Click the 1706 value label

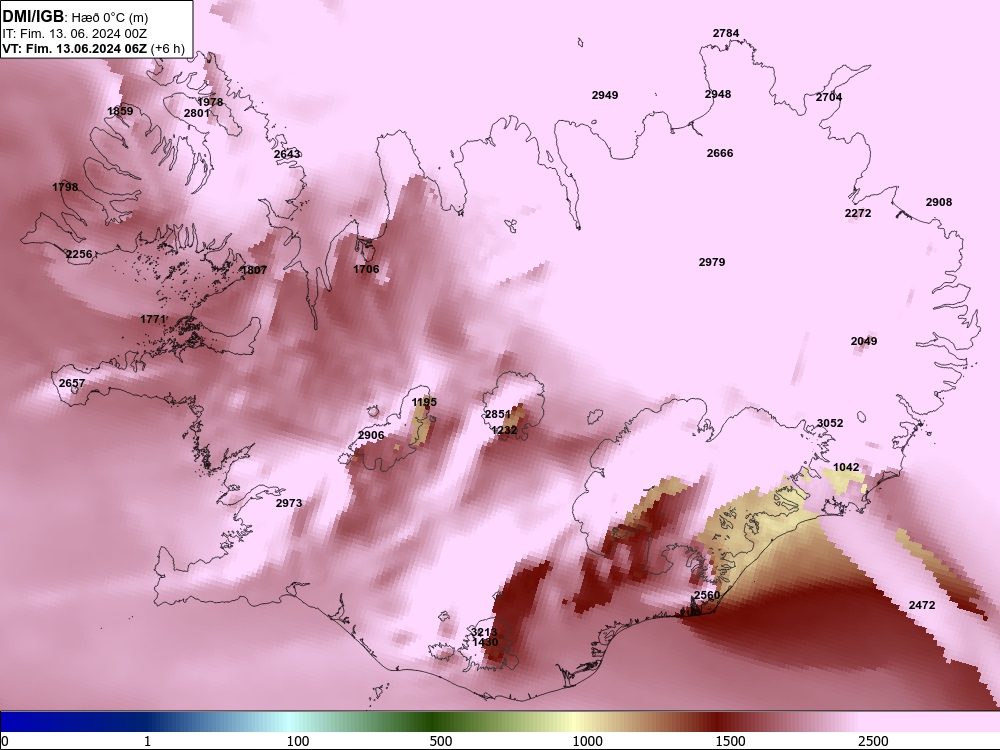366,269
